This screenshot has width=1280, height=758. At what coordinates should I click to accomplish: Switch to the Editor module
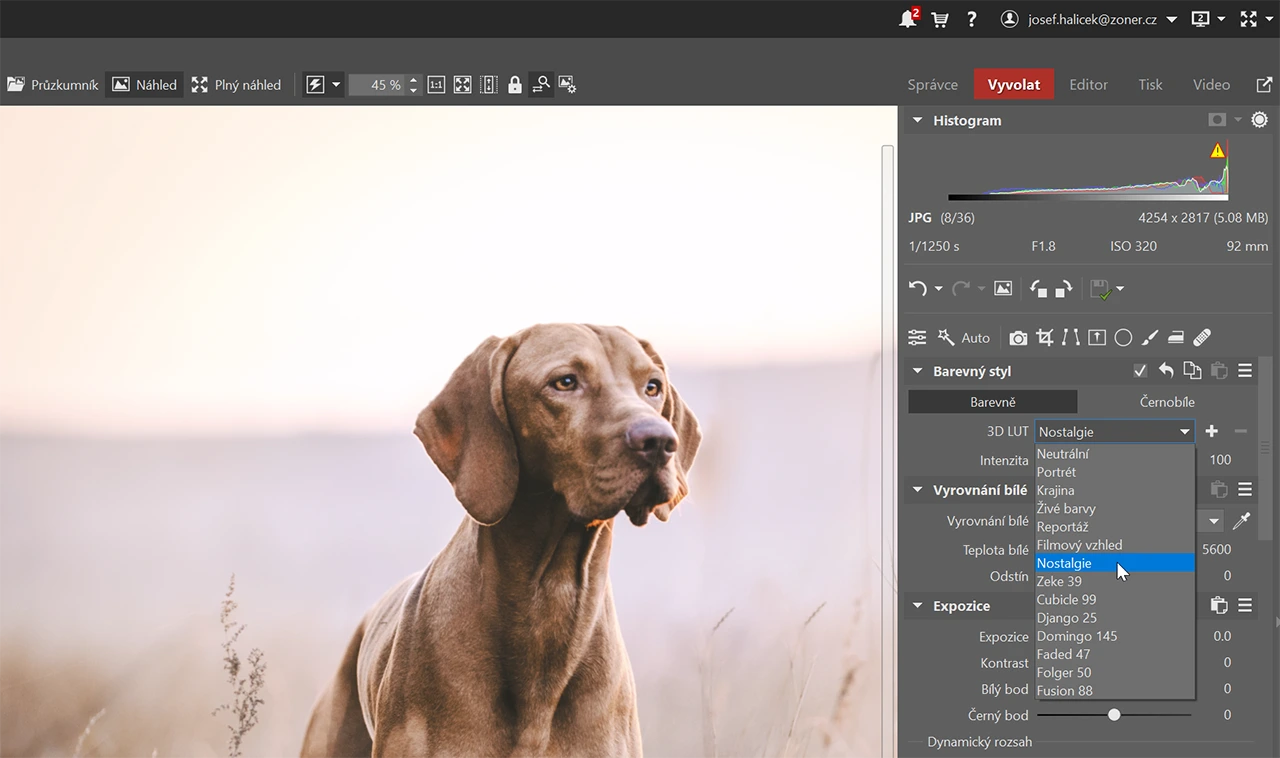[x=1088, y=85]
